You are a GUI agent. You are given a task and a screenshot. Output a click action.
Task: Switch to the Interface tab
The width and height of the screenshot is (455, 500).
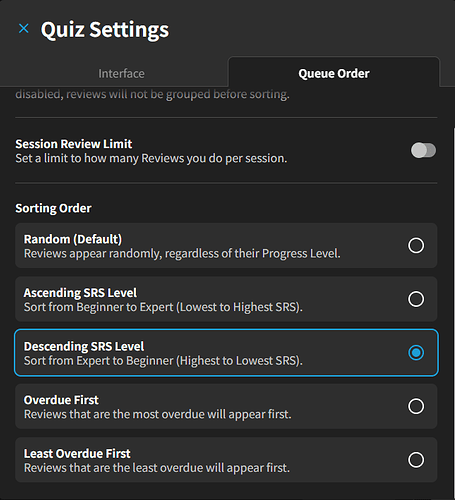click(x=121, y=73)
